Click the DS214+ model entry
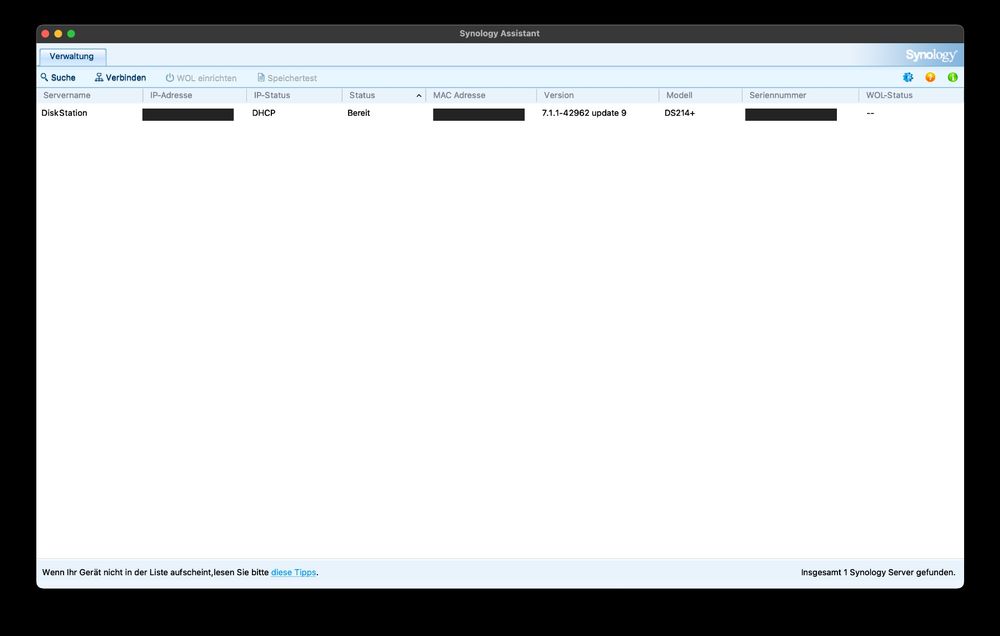 click(678, 113)
